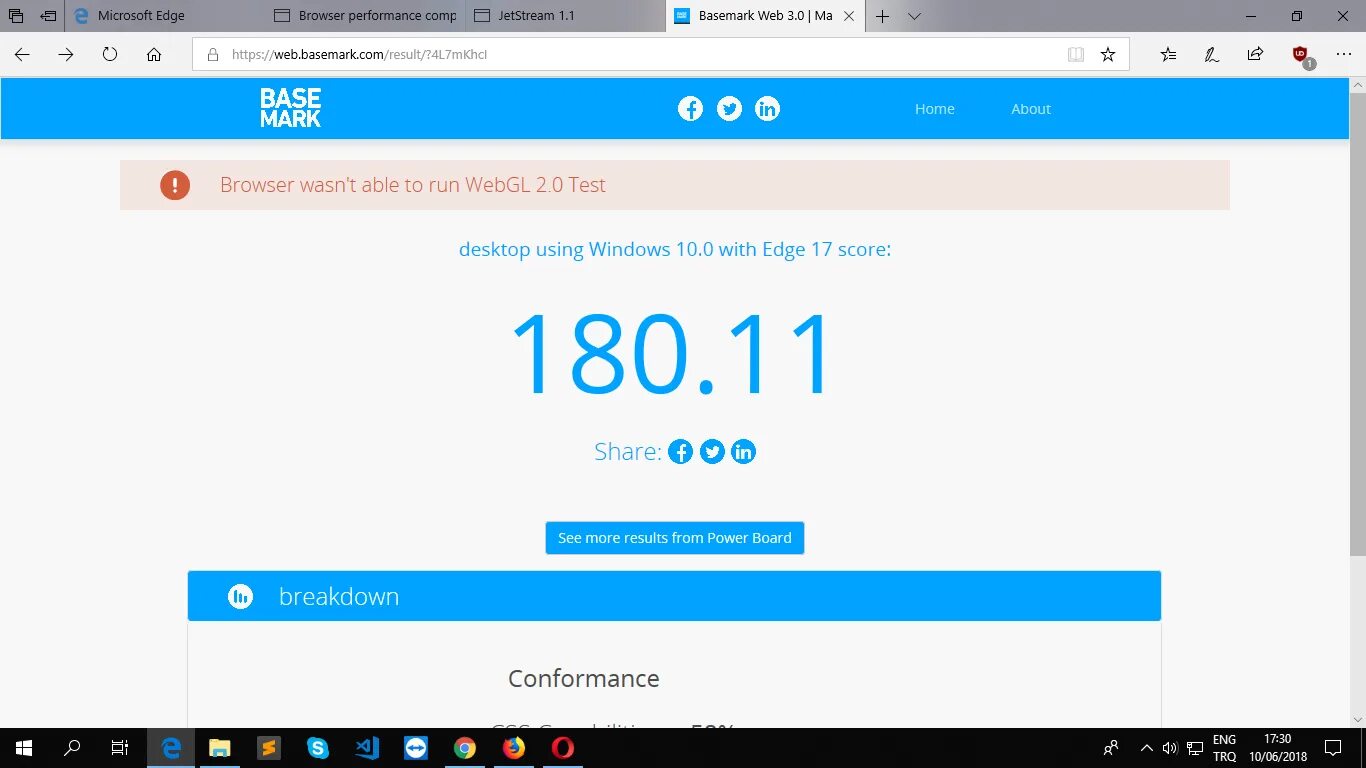The height and width of the screenshot is (768, 1366).
Task: Click the breakdown chart icon
Action: pyautogui.click(x=240, y=597)
